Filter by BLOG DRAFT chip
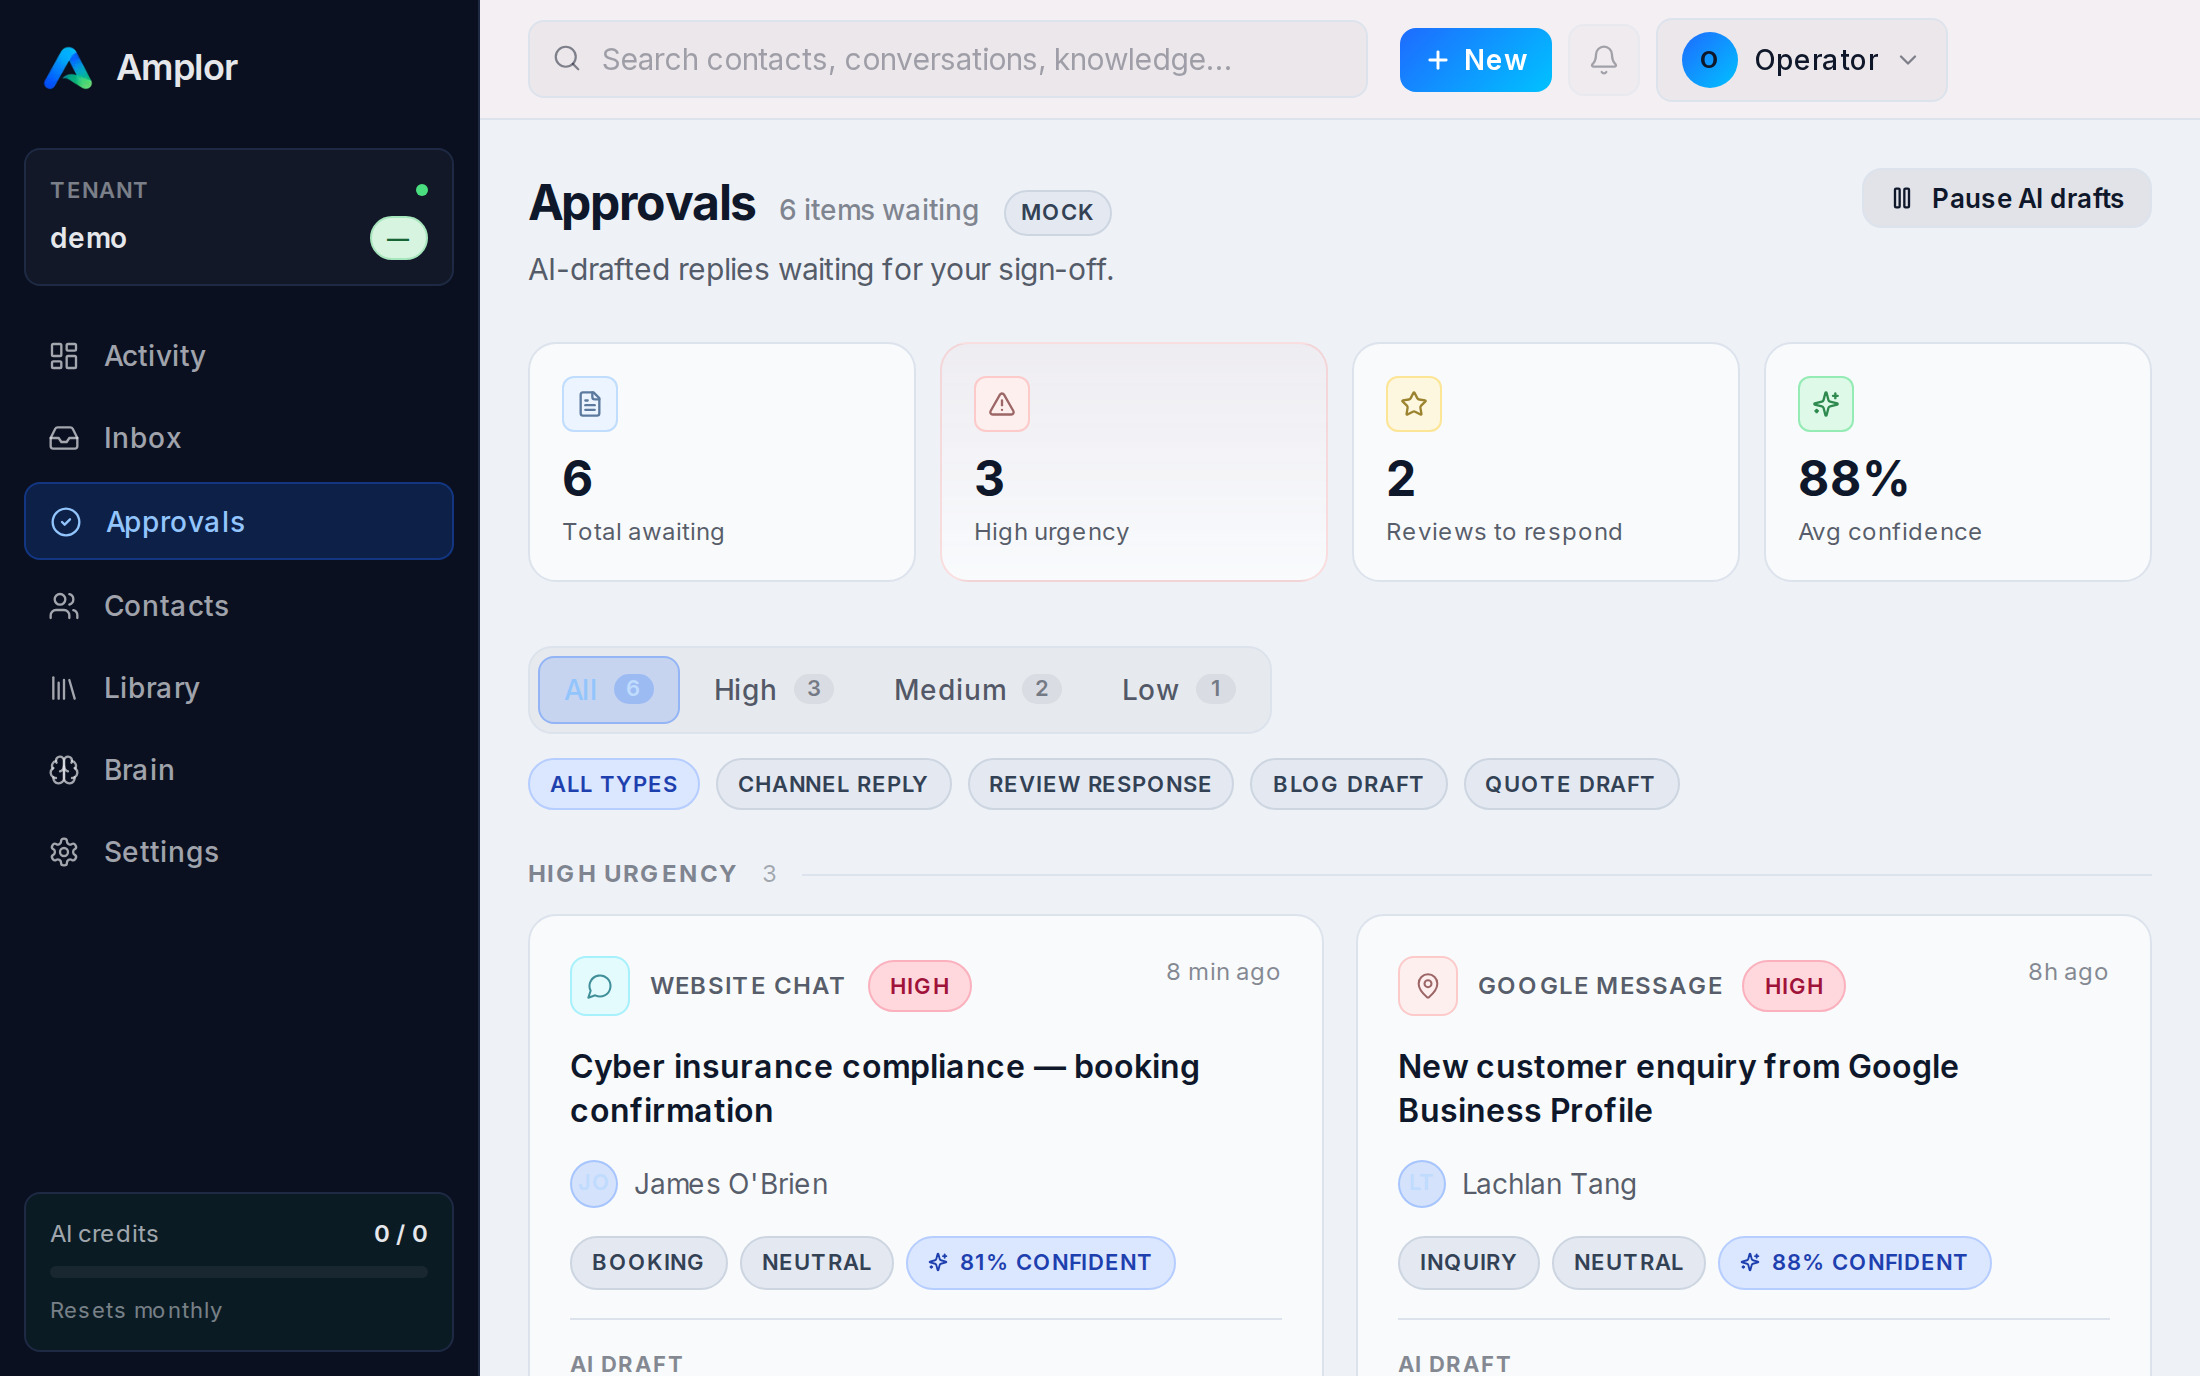Screen dimensions: 2200x1376 click(1348, 784)
